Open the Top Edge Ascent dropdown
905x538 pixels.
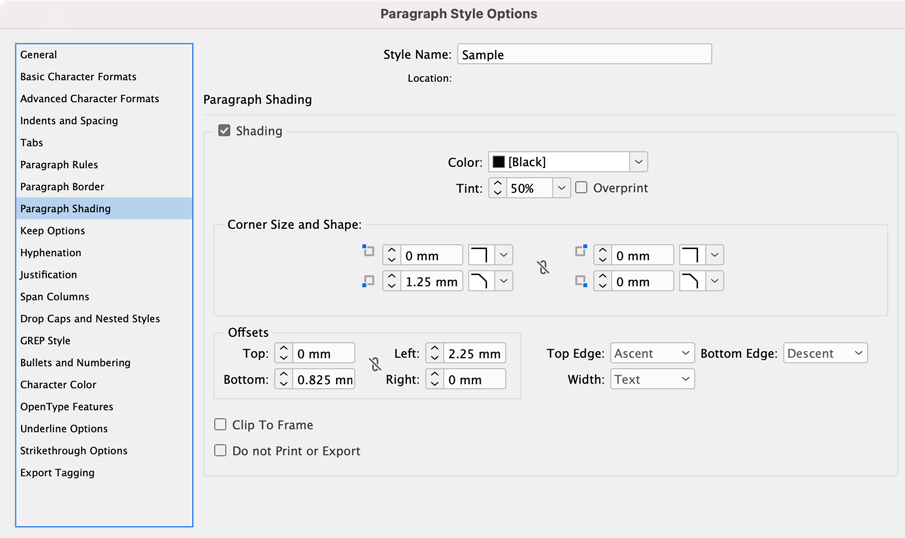pyautogui.click(x=652, y=353)
